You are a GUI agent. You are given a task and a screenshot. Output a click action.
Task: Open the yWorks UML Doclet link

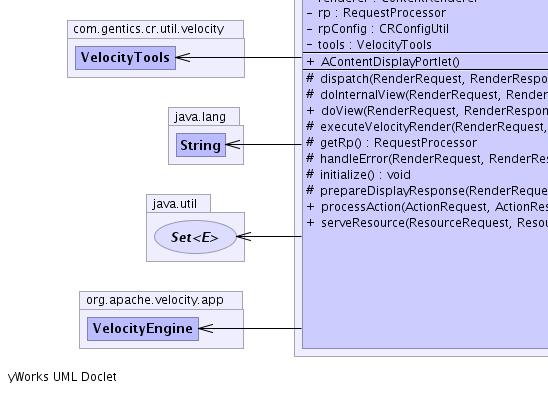[x=62, y=377]
